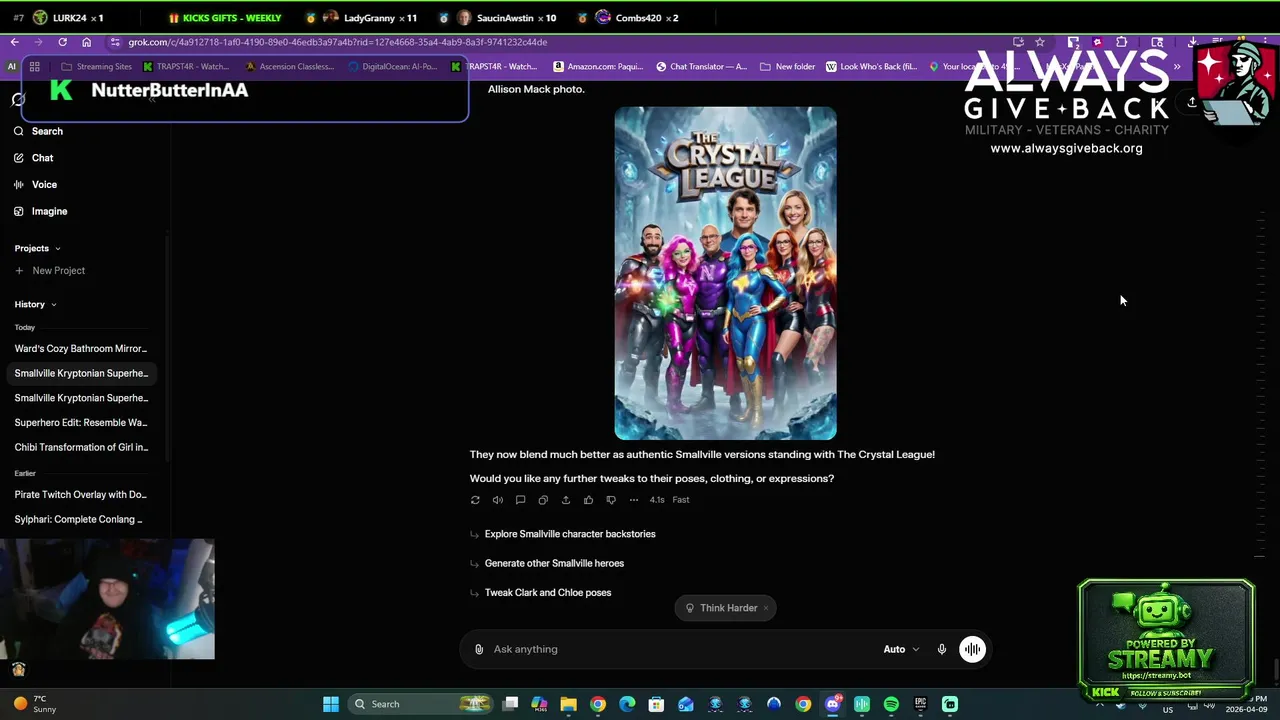Image resolution: width=1280 pixels, height=720 pixels.
Task: Collapse the History section
Action: (35, 304)
